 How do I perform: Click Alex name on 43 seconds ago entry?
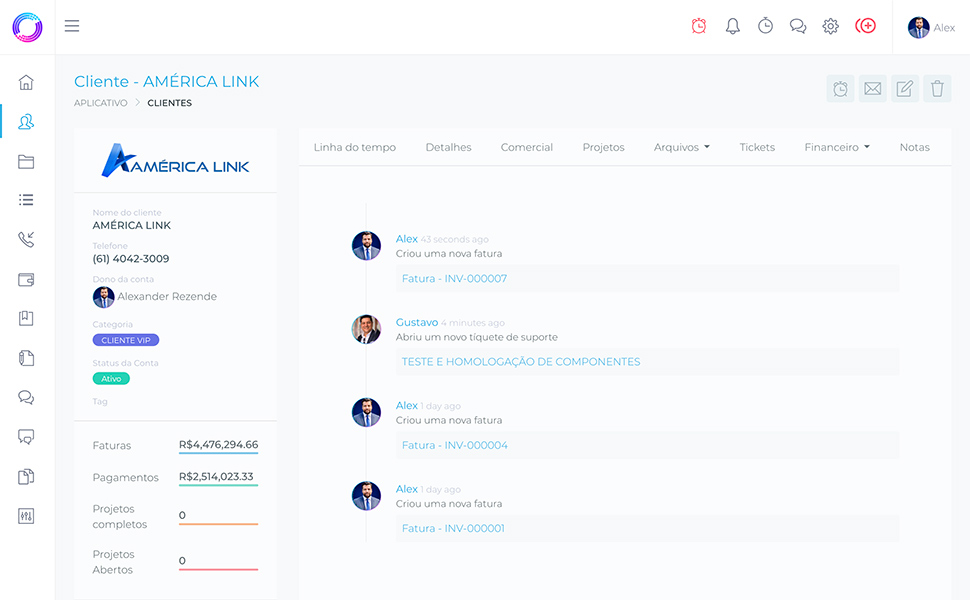[x=406, y=239]
